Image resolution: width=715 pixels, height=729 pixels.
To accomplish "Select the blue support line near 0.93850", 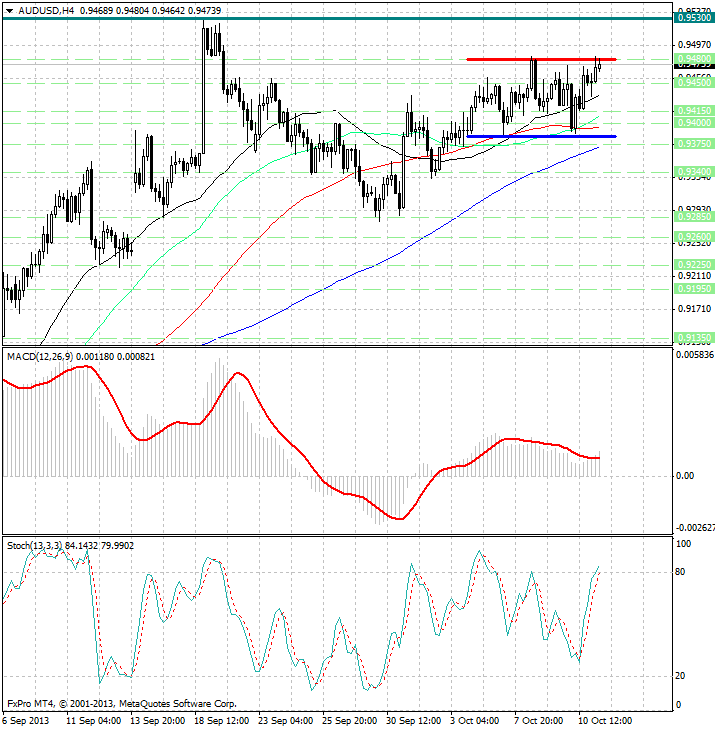I will tap(541, 136).
